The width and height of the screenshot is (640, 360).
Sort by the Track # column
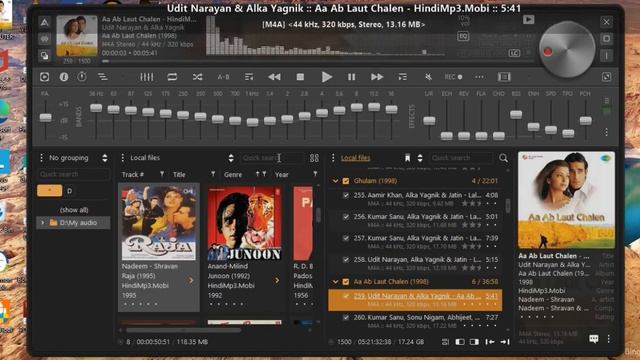[x=133, y=174]
